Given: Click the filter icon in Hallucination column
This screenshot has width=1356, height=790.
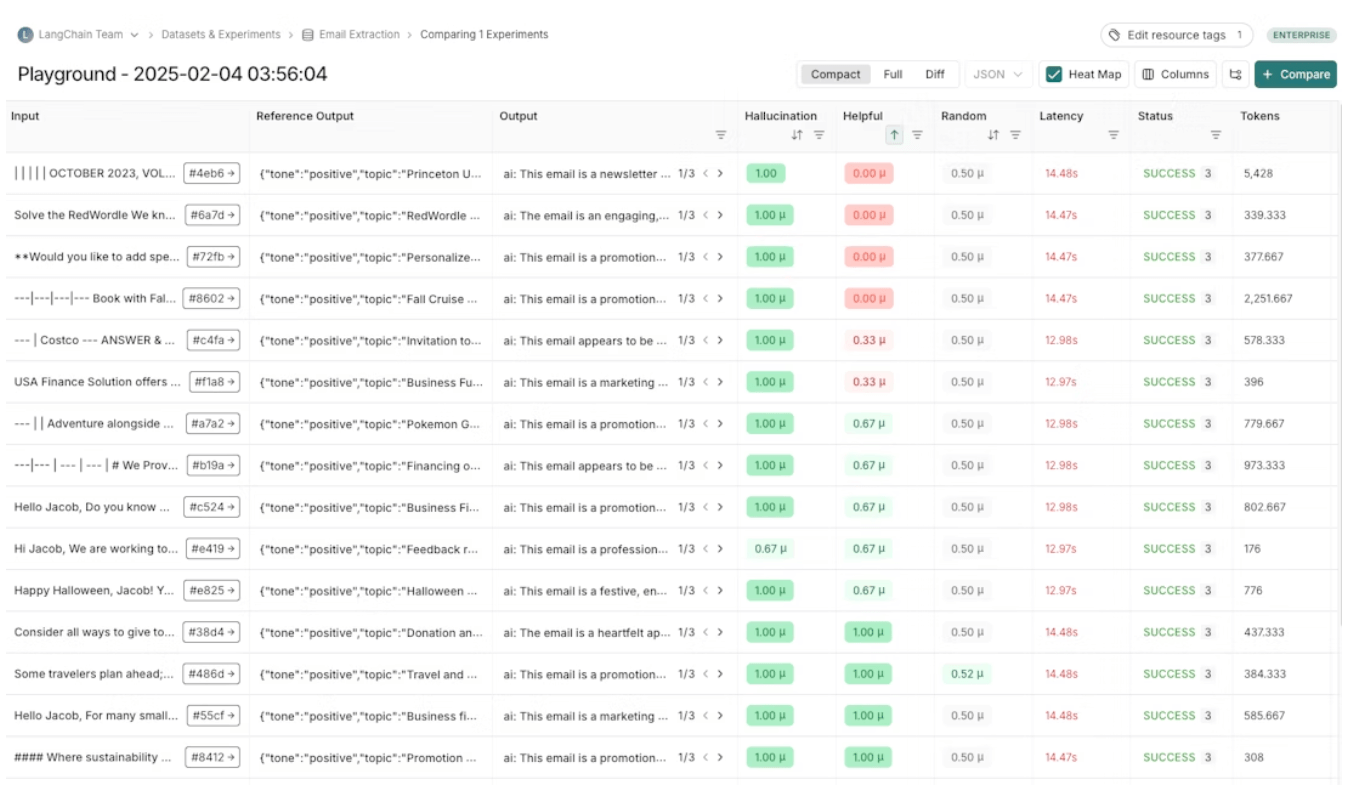Looking at the screenshot, I should click(x=819, y=135).
